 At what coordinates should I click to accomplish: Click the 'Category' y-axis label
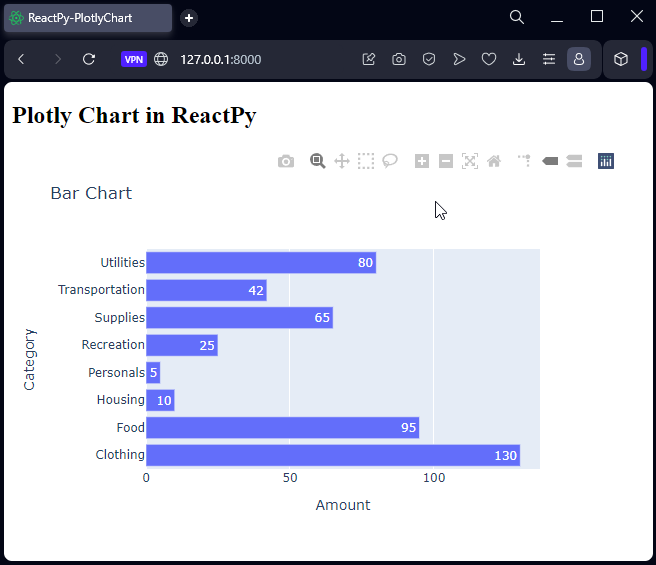tap(30, 360)
